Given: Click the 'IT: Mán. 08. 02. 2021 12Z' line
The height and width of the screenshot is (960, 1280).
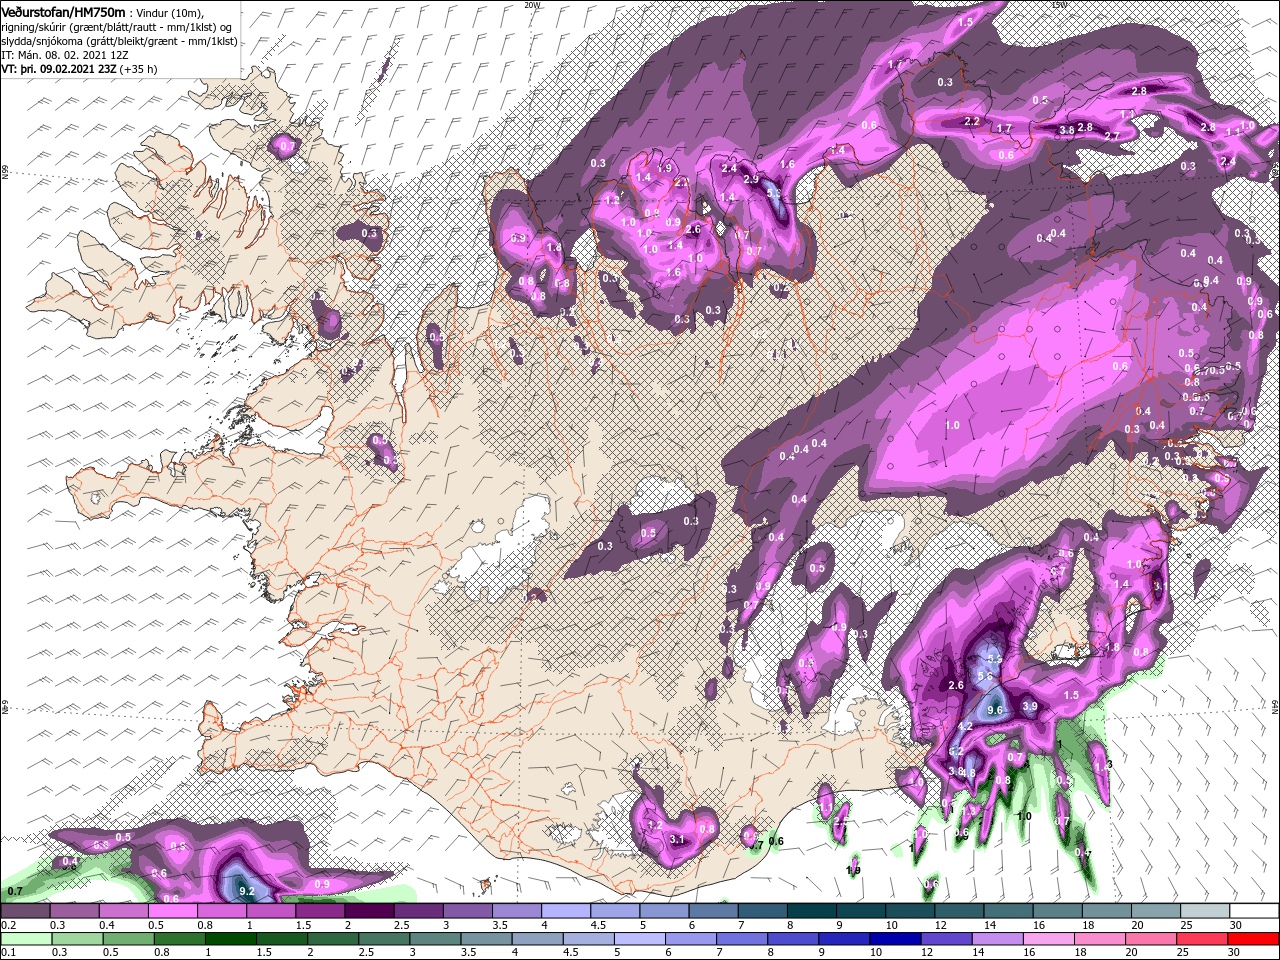Looking at the screenshot, I should tap(63, 55).
